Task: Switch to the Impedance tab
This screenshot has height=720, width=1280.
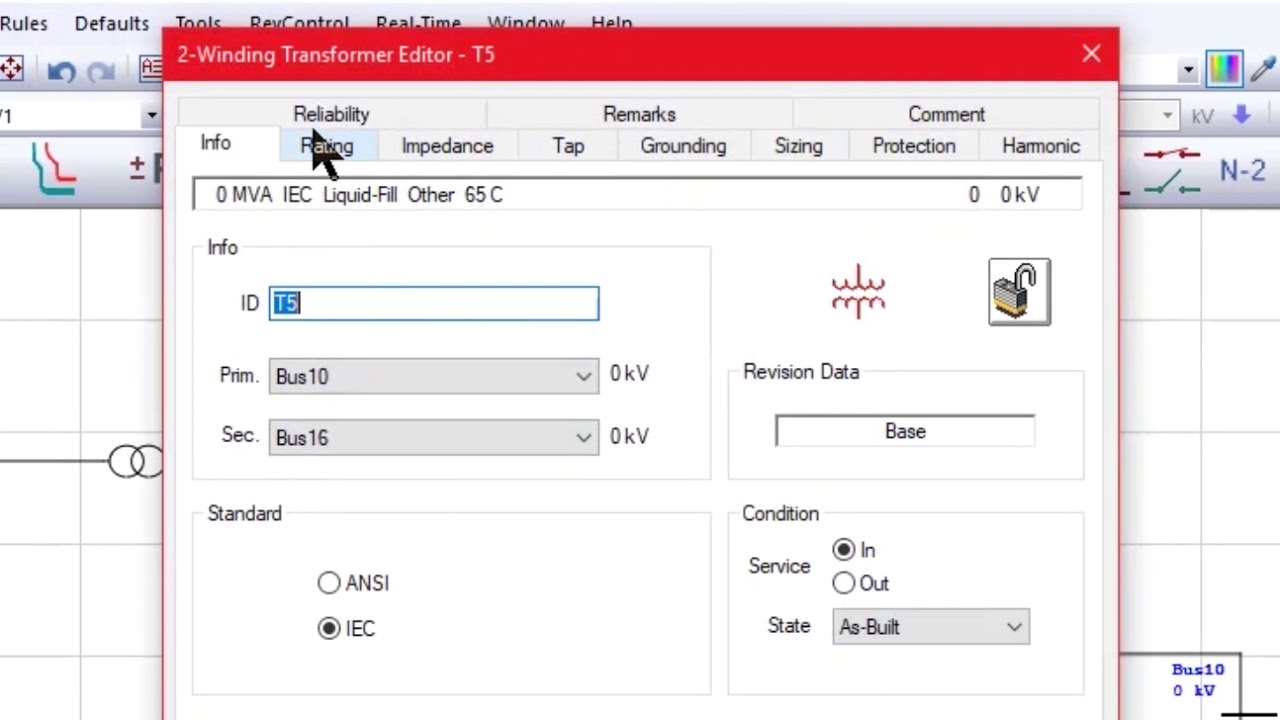Action: click(x=447, y=146)
